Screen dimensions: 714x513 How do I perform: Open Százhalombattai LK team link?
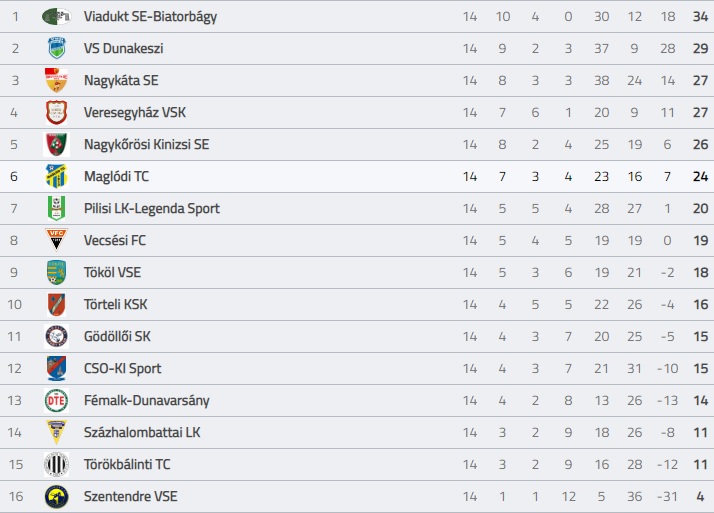click(x=142, y=432)
